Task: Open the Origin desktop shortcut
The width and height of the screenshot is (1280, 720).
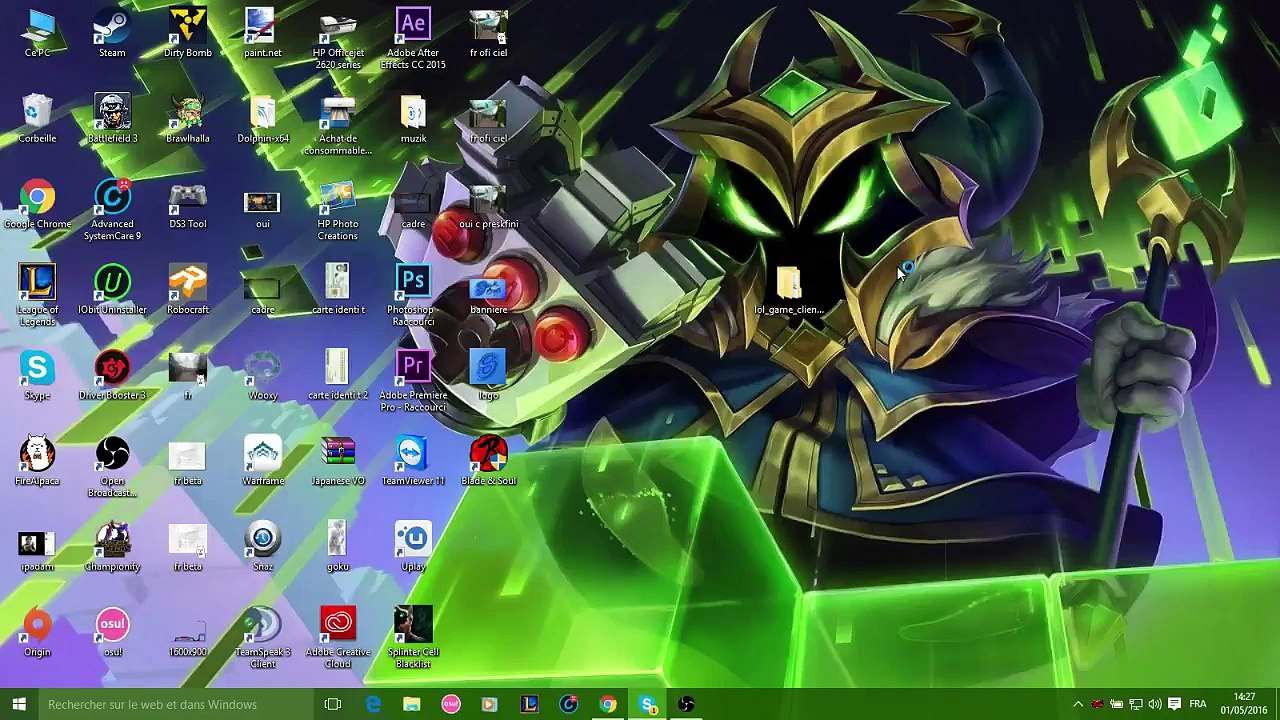Action: 37,633
